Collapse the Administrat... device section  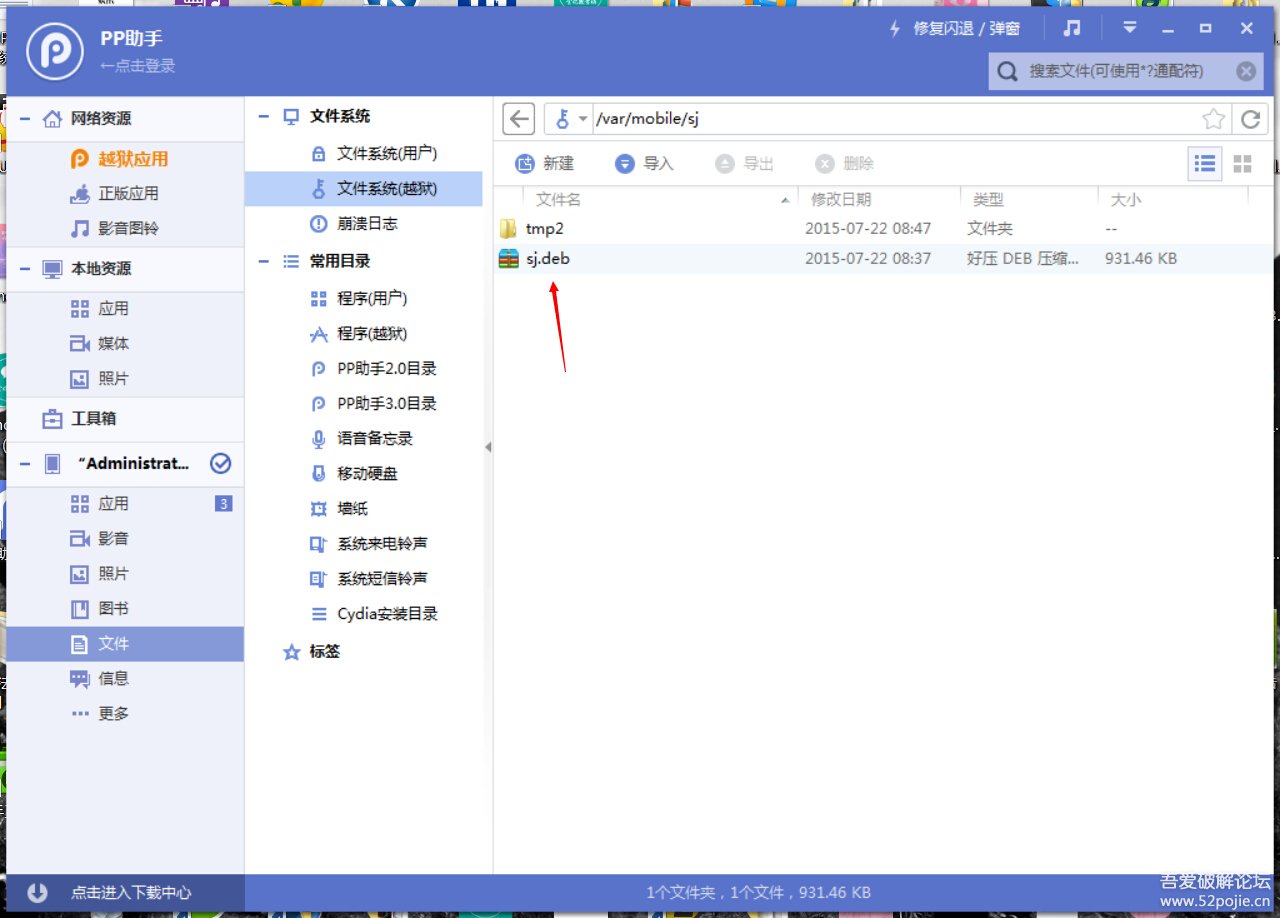click(x=24, y=464)
